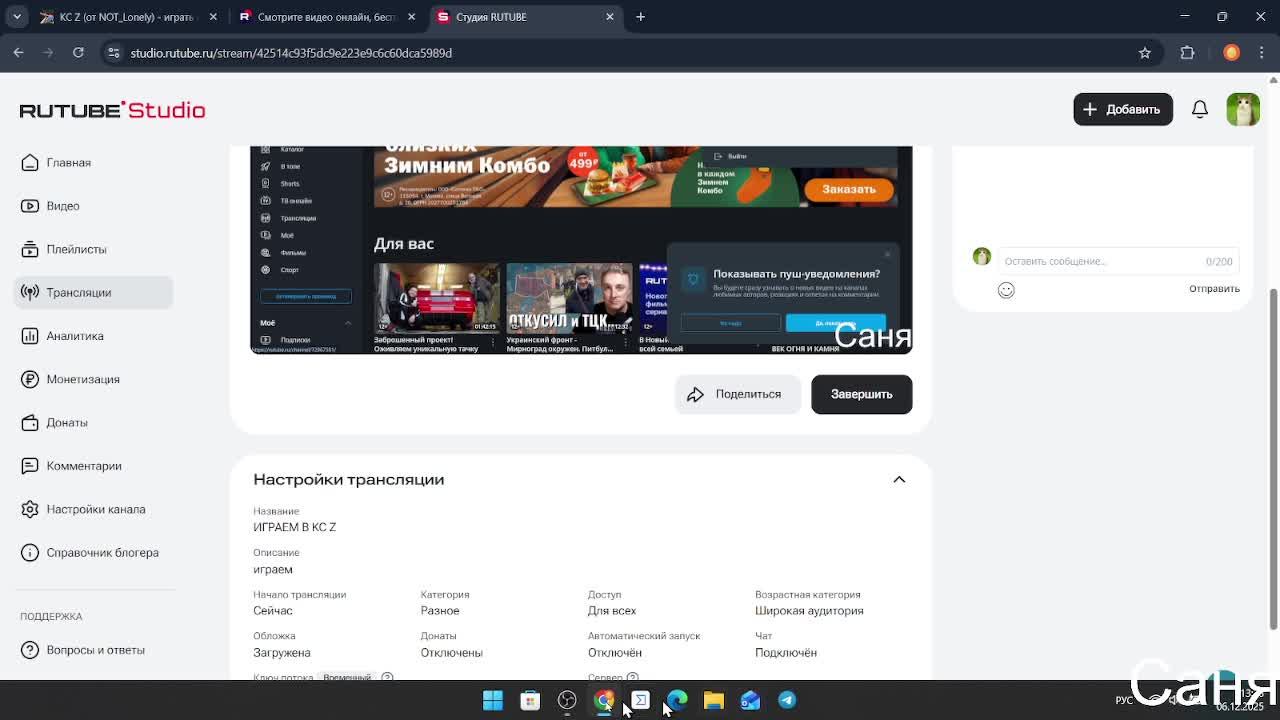View site information icon in the address bar
The width and height of the screenshot is (1280, 720).
pyautogui.click(x=113, y=53)
